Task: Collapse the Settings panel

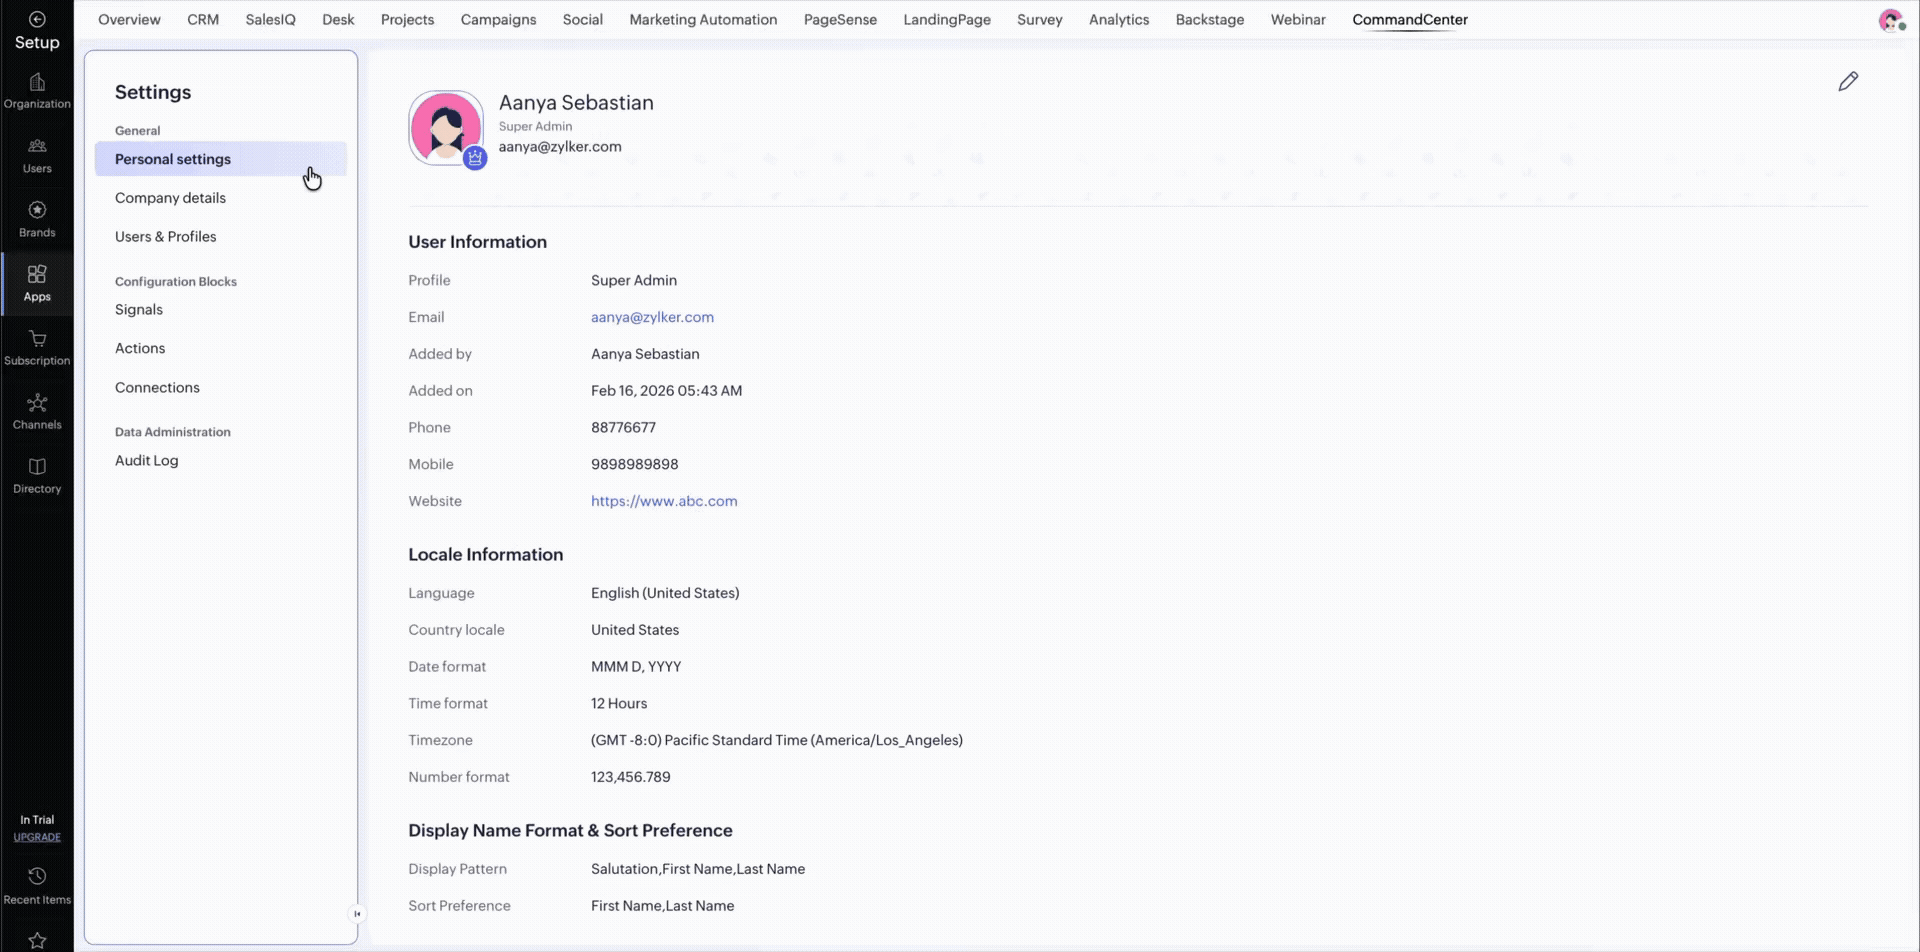Action: [x=357, y=913]
